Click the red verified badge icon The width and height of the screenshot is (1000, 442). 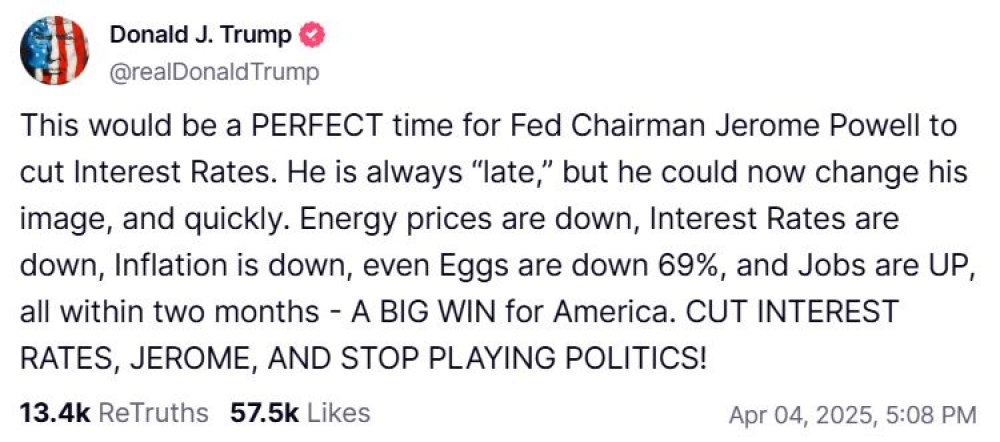point(314,34)
